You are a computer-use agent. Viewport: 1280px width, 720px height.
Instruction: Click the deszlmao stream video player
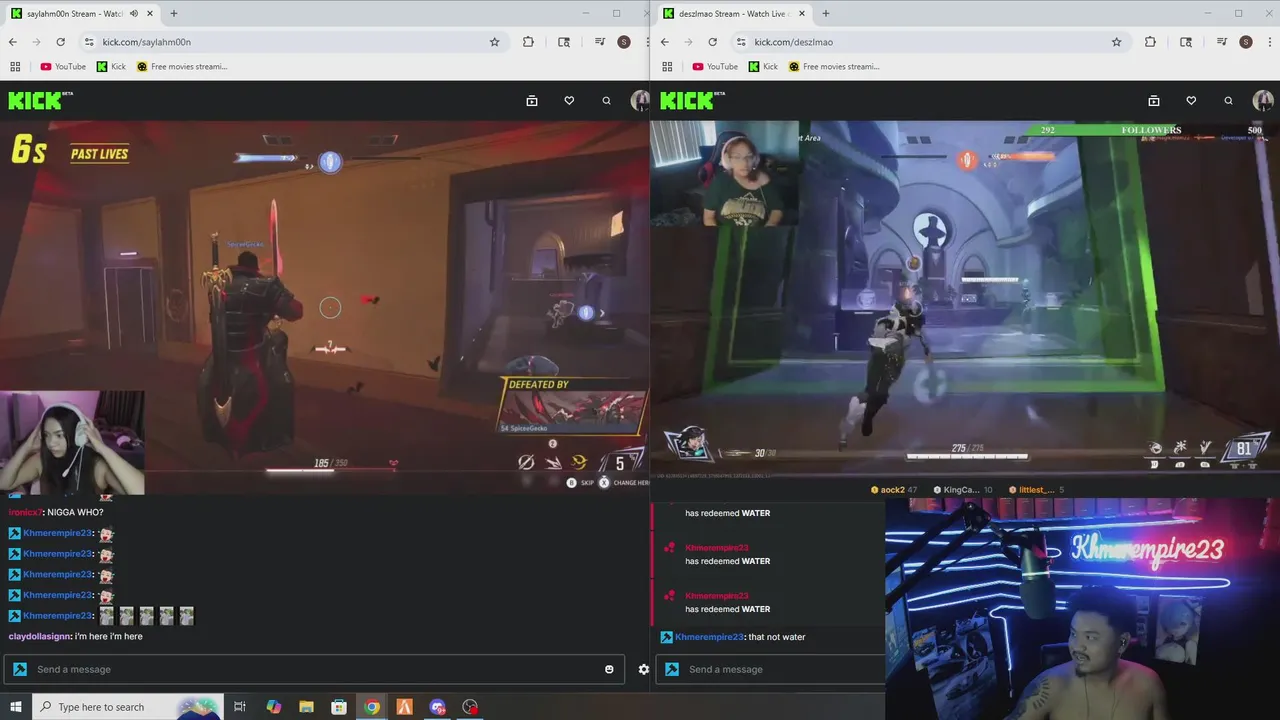[965, 301]
